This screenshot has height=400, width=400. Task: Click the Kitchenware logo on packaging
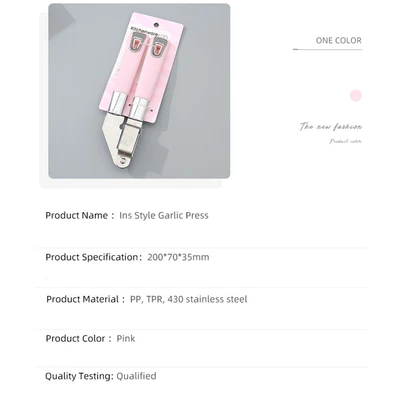144,31
